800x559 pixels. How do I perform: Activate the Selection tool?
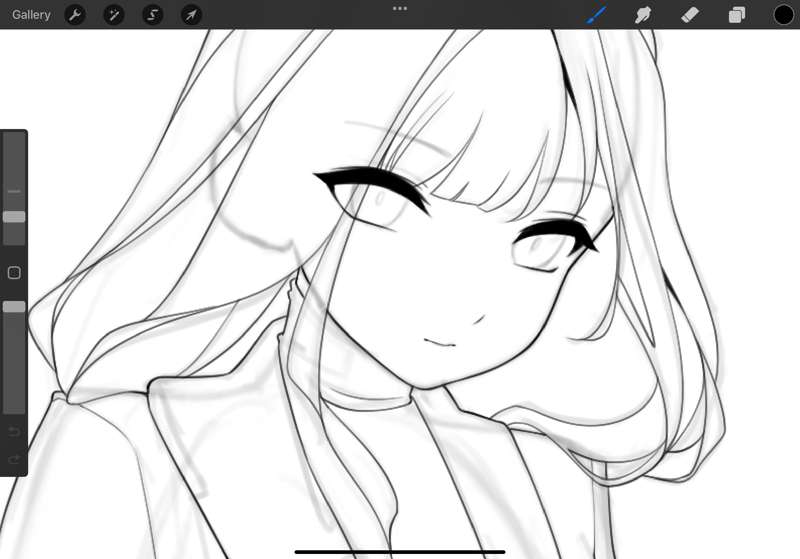click(x=153, y=15)
